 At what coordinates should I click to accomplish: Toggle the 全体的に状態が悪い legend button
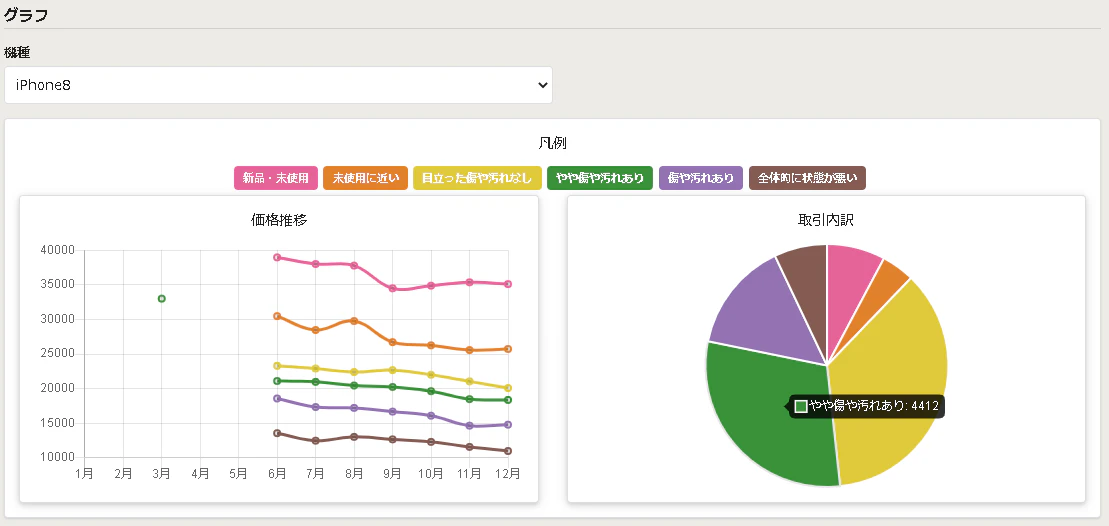807,178
